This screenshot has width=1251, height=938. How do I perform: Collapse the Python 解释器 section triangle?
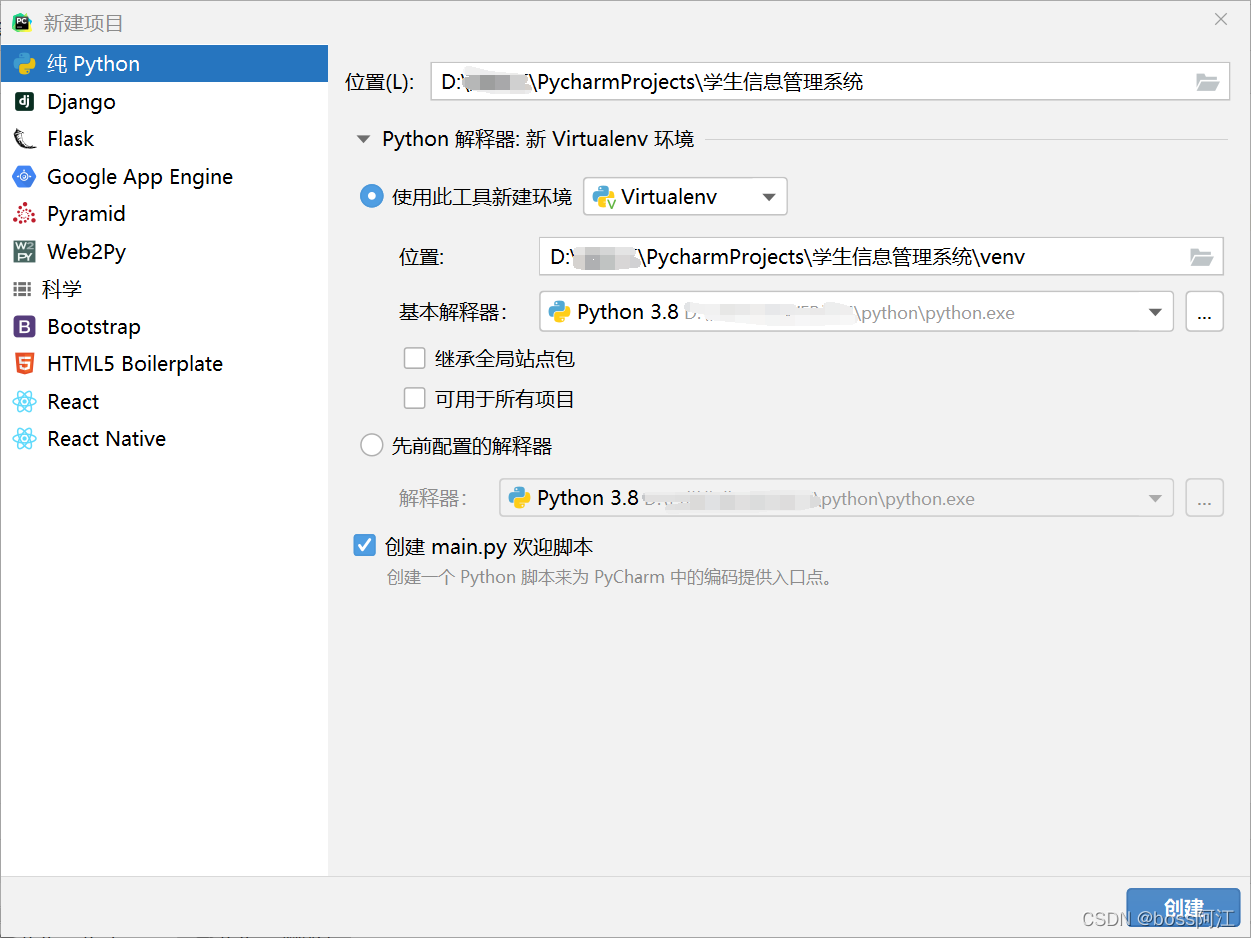364,140
